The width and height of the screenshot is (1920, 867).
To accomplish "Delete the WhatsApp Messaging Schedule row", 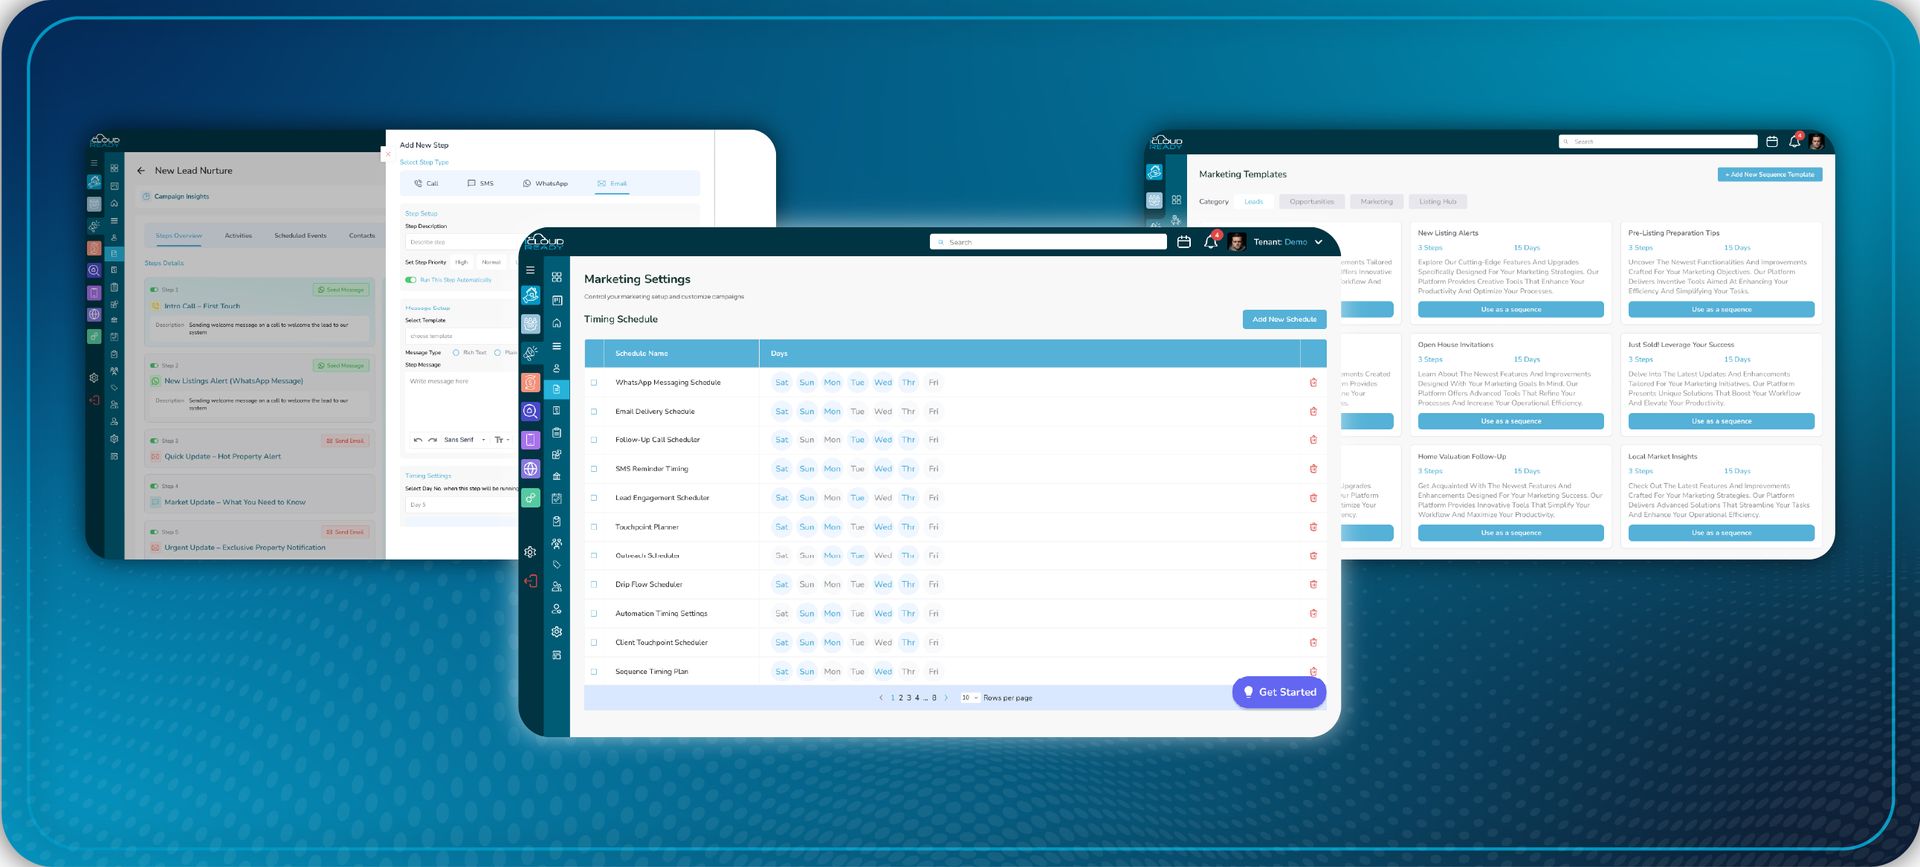I will click(x=1313, y=383).
